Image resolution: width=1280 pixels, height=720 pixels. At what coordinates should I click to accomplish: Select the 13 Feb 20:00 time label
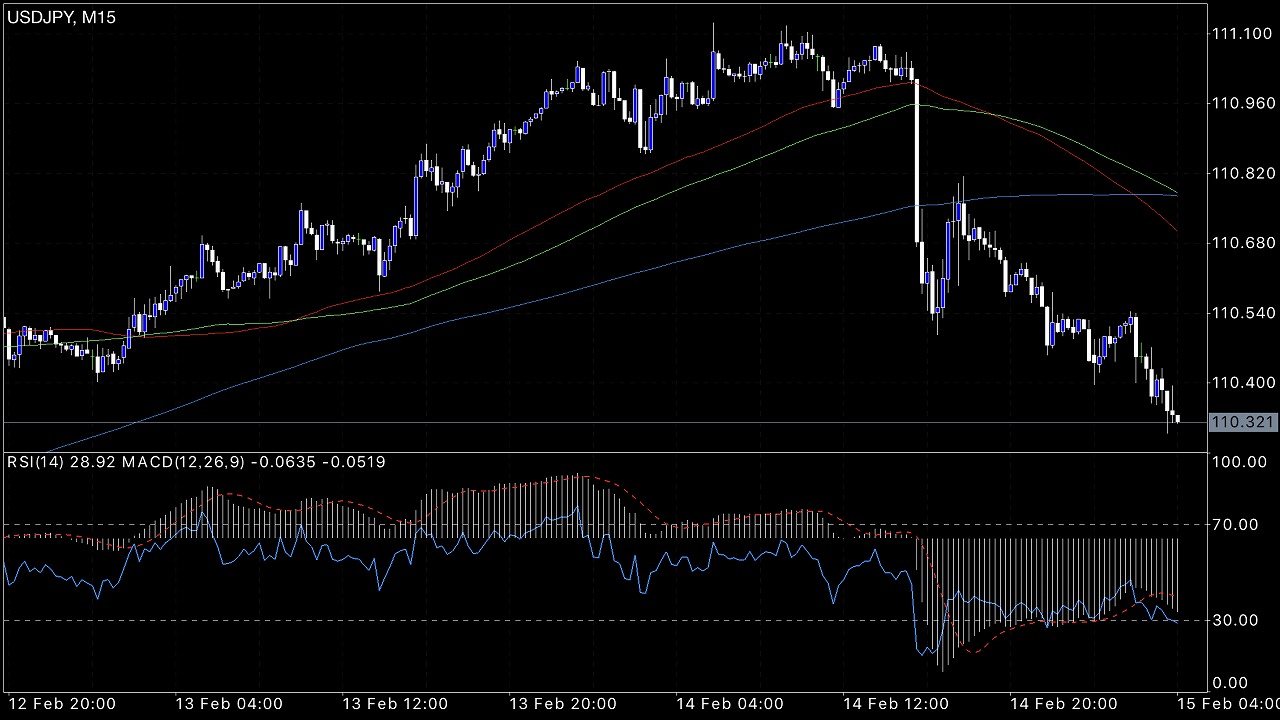pos(563,704)
